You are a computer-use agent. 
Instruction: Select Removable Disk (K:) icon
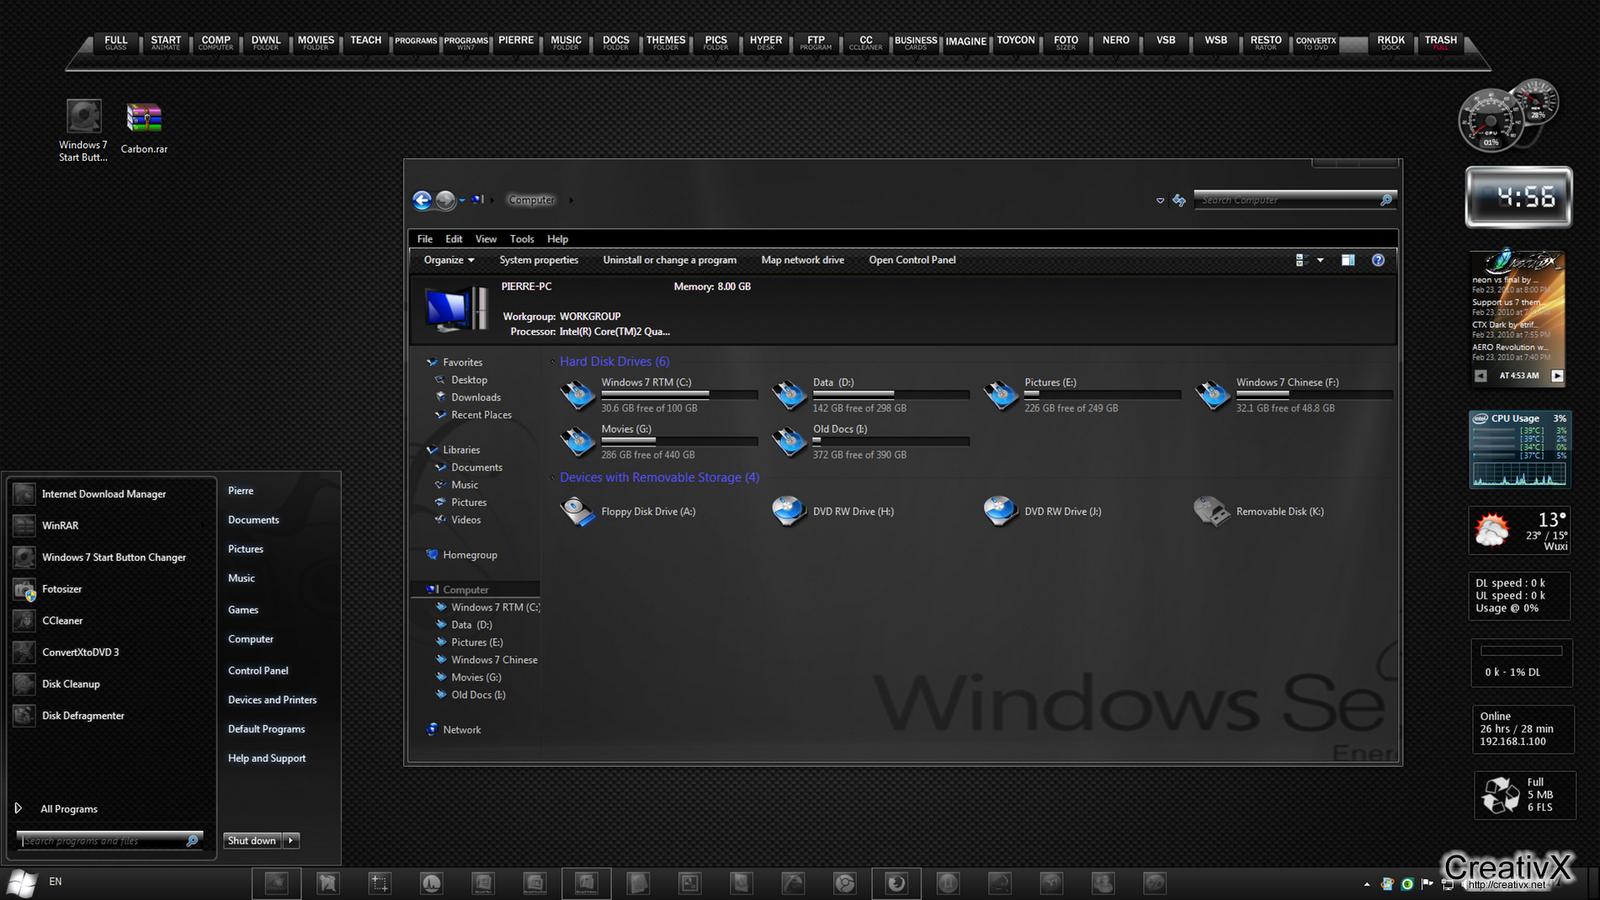[1212, 511]
